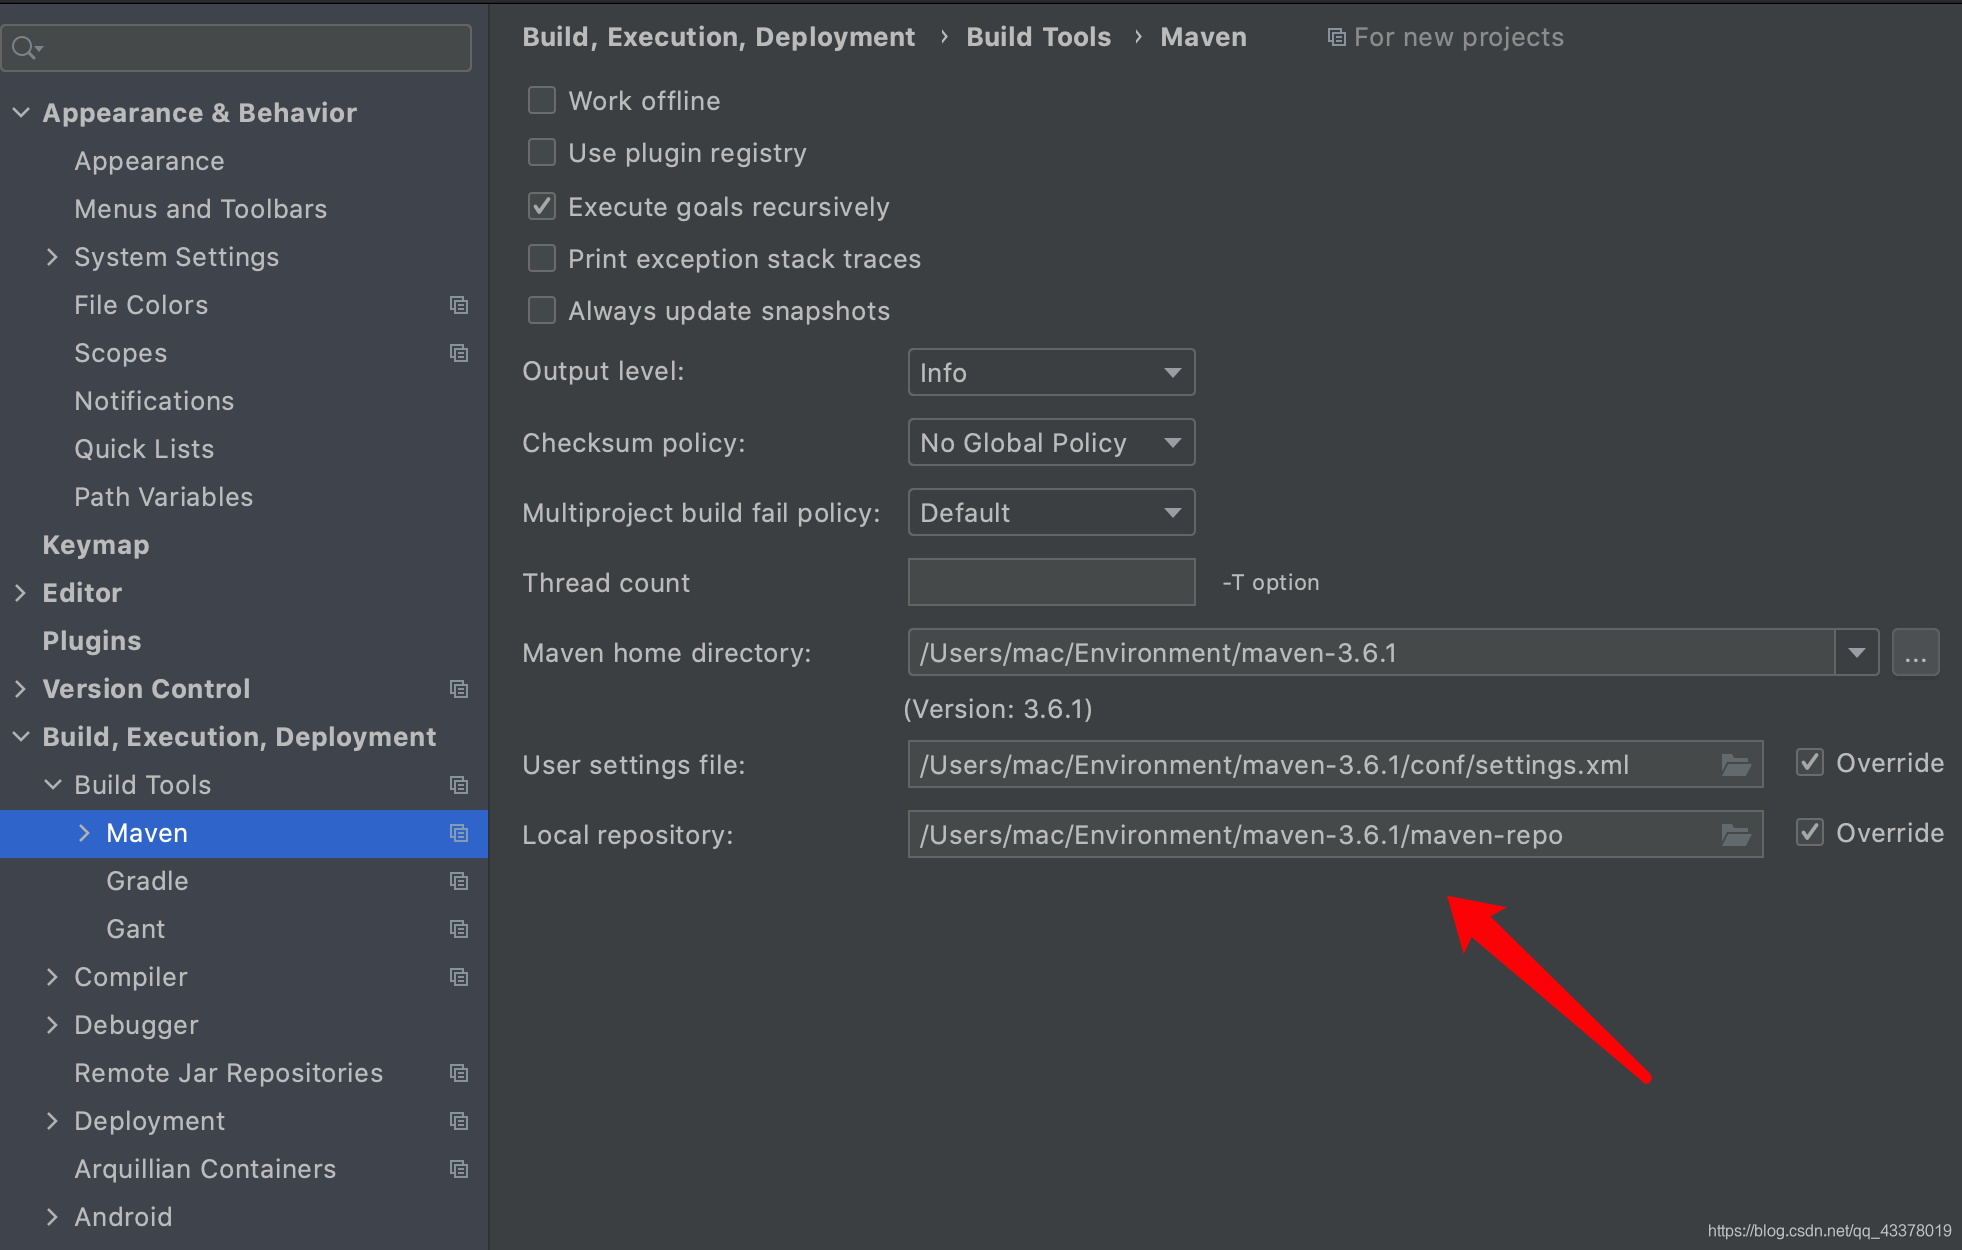Viewport: 1962px width, 1250px height.
Task: Enable Always update snapshots checkbox
Action: coord(542,310)
